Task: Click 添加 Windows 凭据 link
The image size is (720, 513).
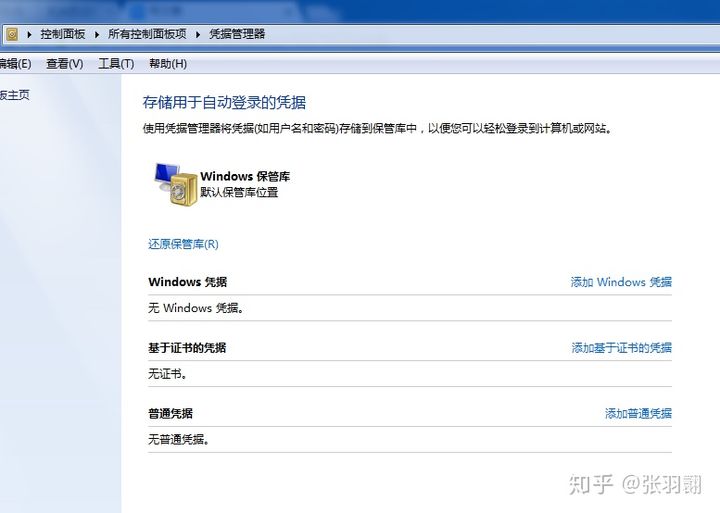Action: [621, 282]
